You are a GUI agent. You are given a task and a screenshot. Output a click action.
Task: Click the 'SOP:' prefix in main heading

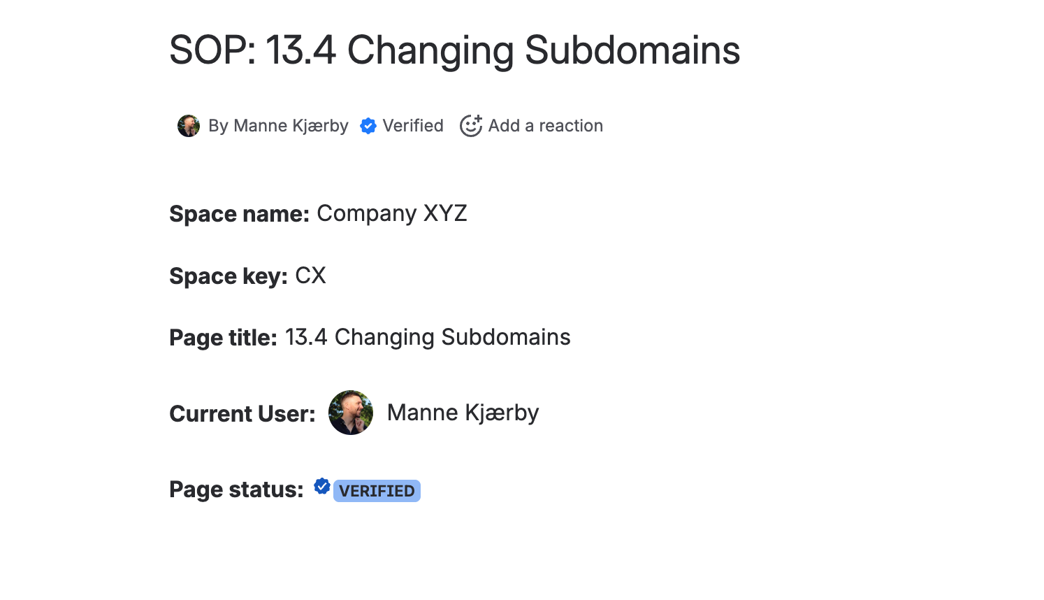[210, 51]
